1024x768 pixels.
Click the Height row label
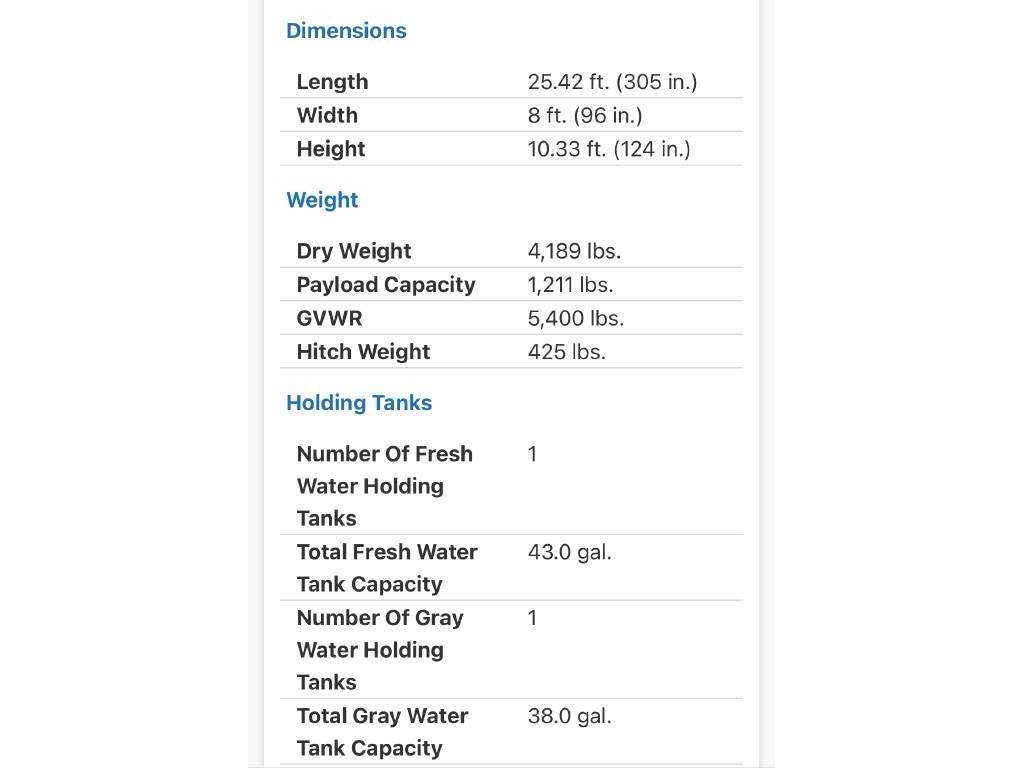(x=331, y=149)
